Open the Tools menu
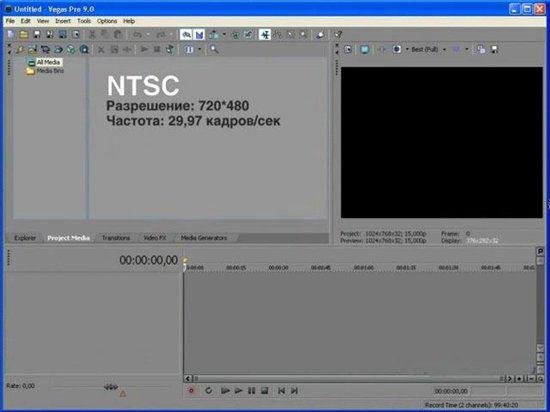The width and height of the screenshot is (550, 412). point(84,21)
